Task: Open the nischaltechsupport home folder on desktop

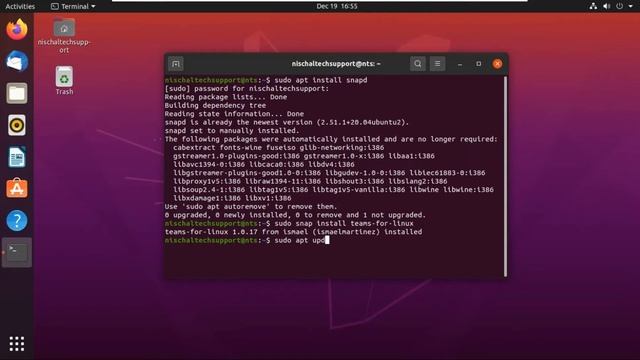Action: (64, 36)
